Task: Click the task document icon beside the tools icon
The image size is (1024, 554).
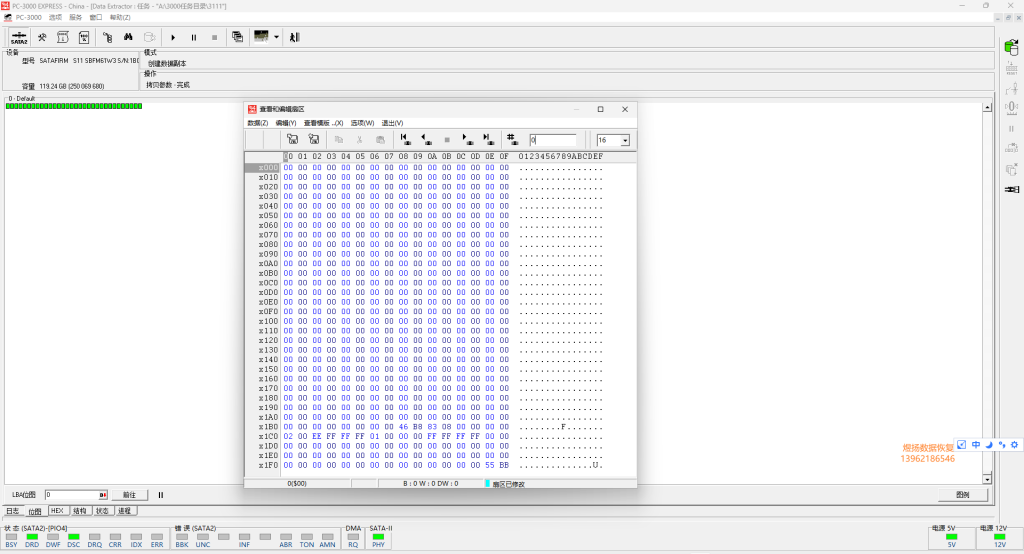Action: click(x=63, y=38)
